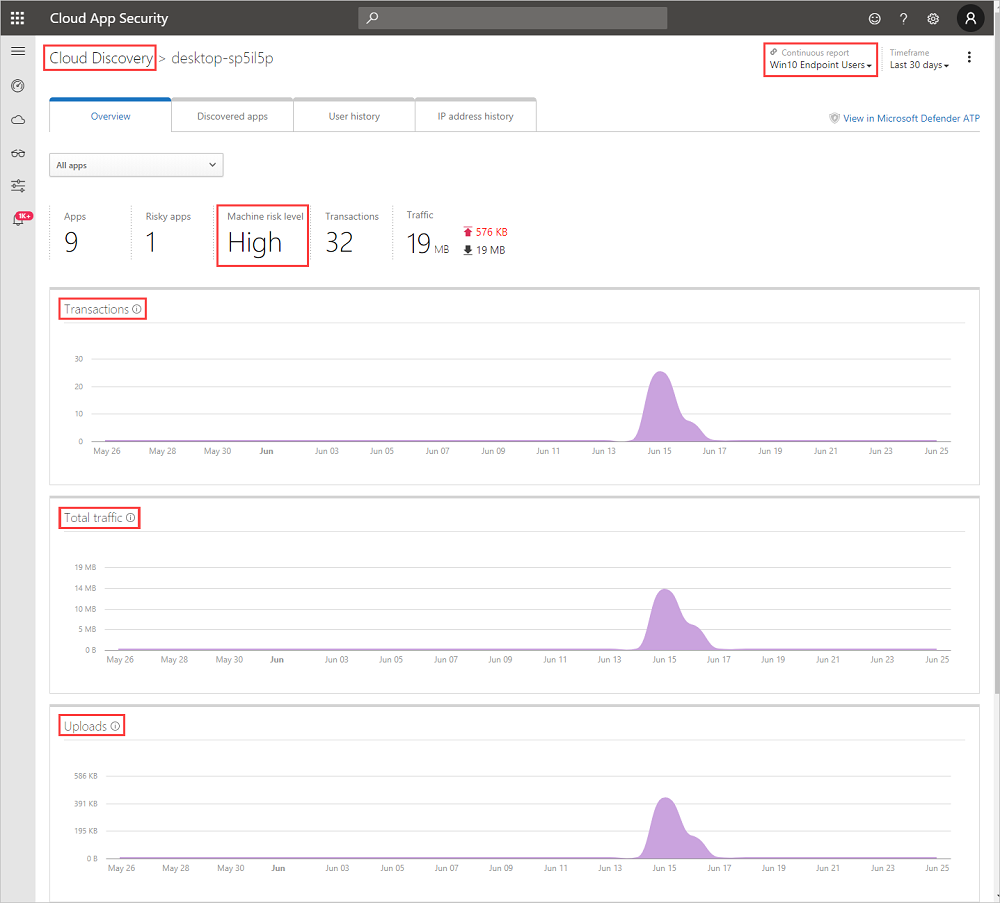Open the Discover cloud icon in sidebar
Image resolution: width=1000 pixels, height=903 pixels.
(x=18, y=120)
